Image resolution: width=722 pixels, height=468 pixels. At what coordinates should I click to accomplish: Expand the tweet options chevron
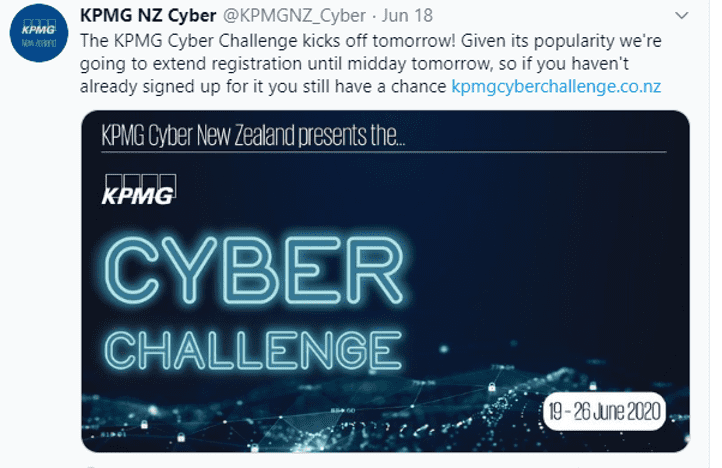(682, 15)
